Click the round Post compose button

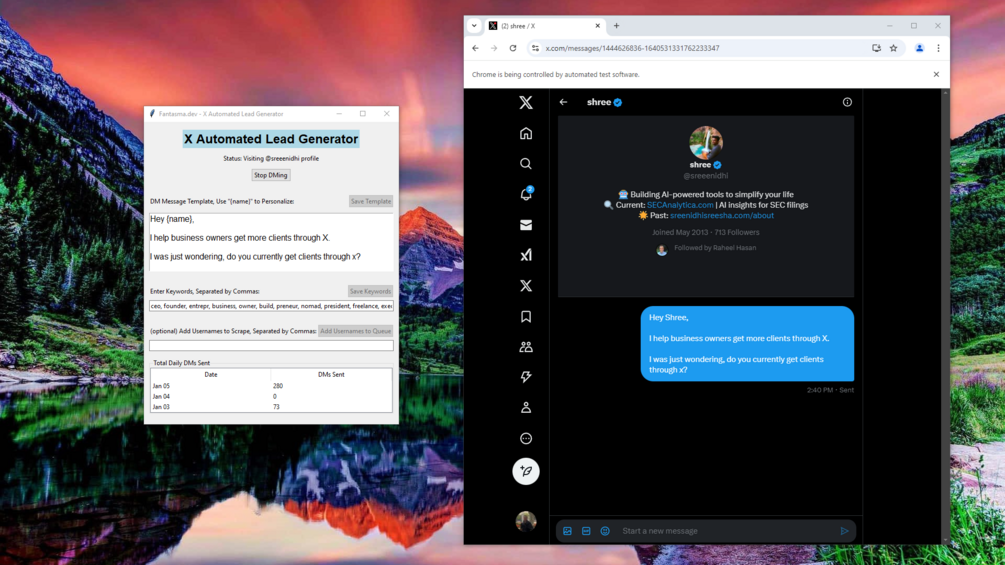point(526,471)
